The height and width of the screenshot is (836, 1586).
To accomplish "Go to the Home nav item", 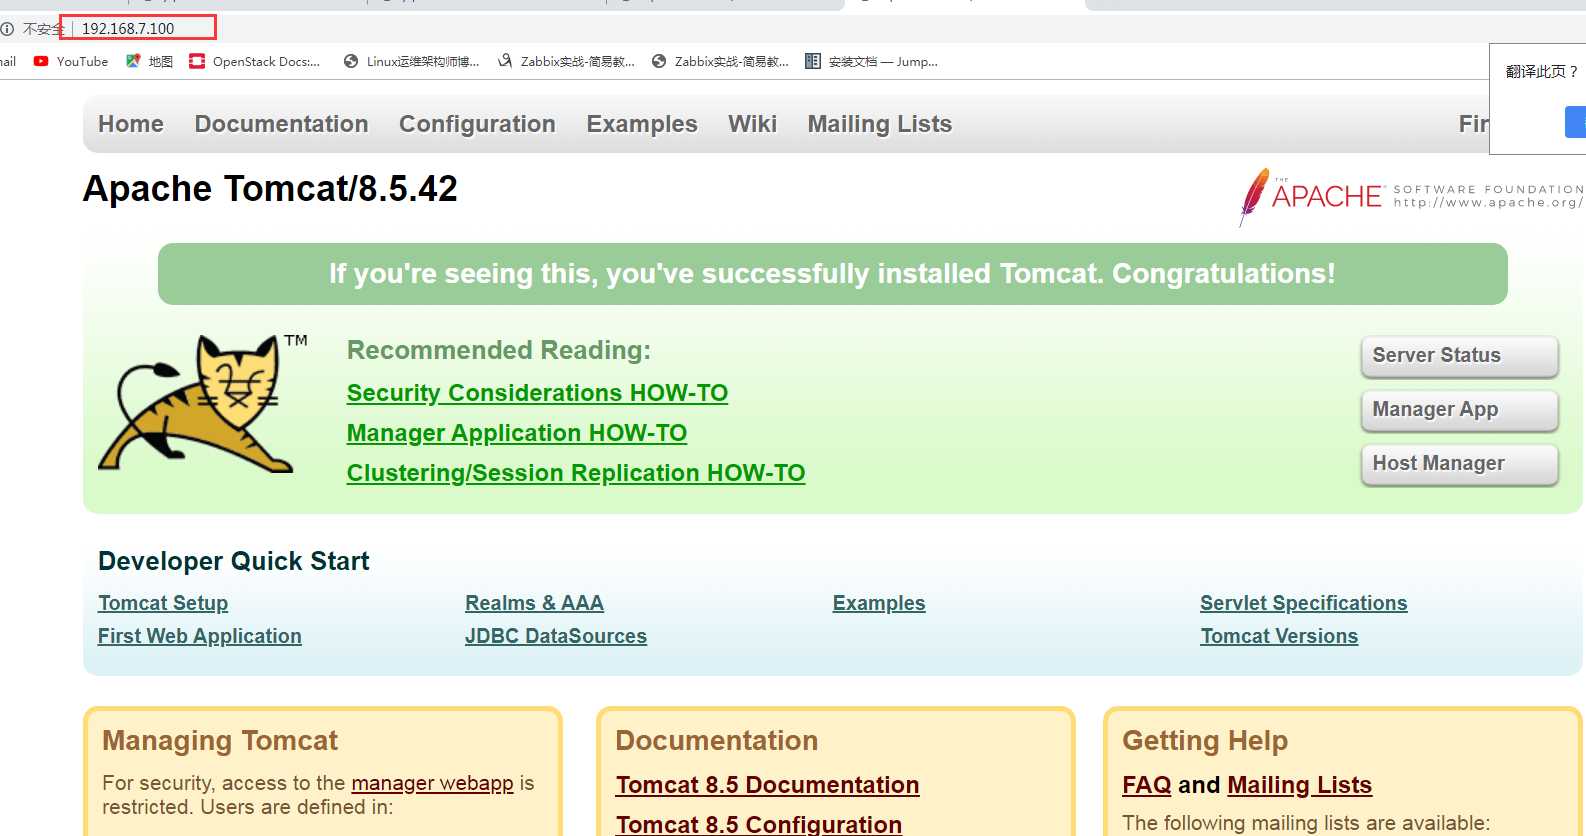I will tap(131, 124).
